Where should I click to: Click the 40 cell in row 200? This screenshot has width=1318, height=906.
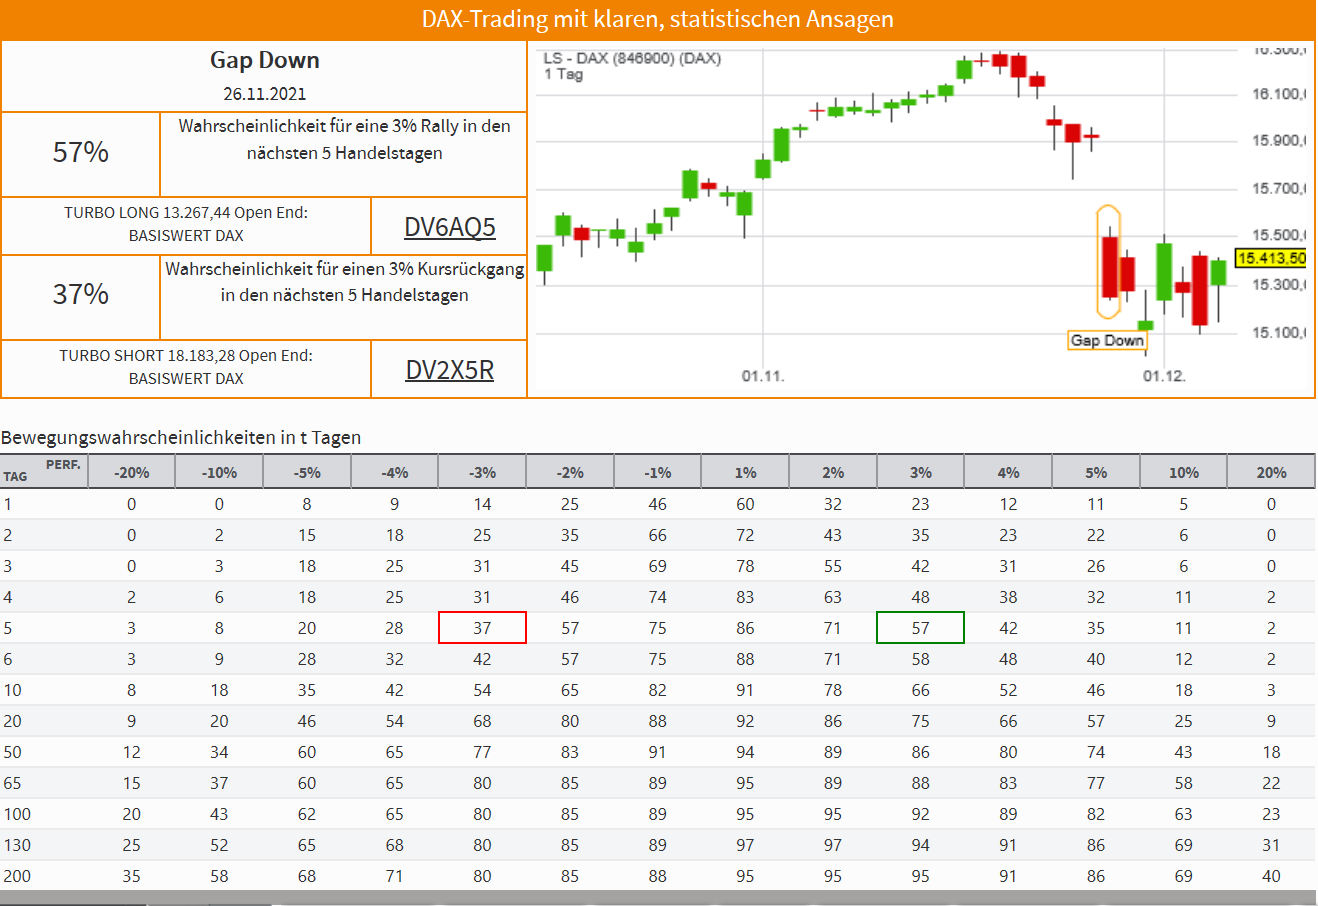tap(1271, 876)
